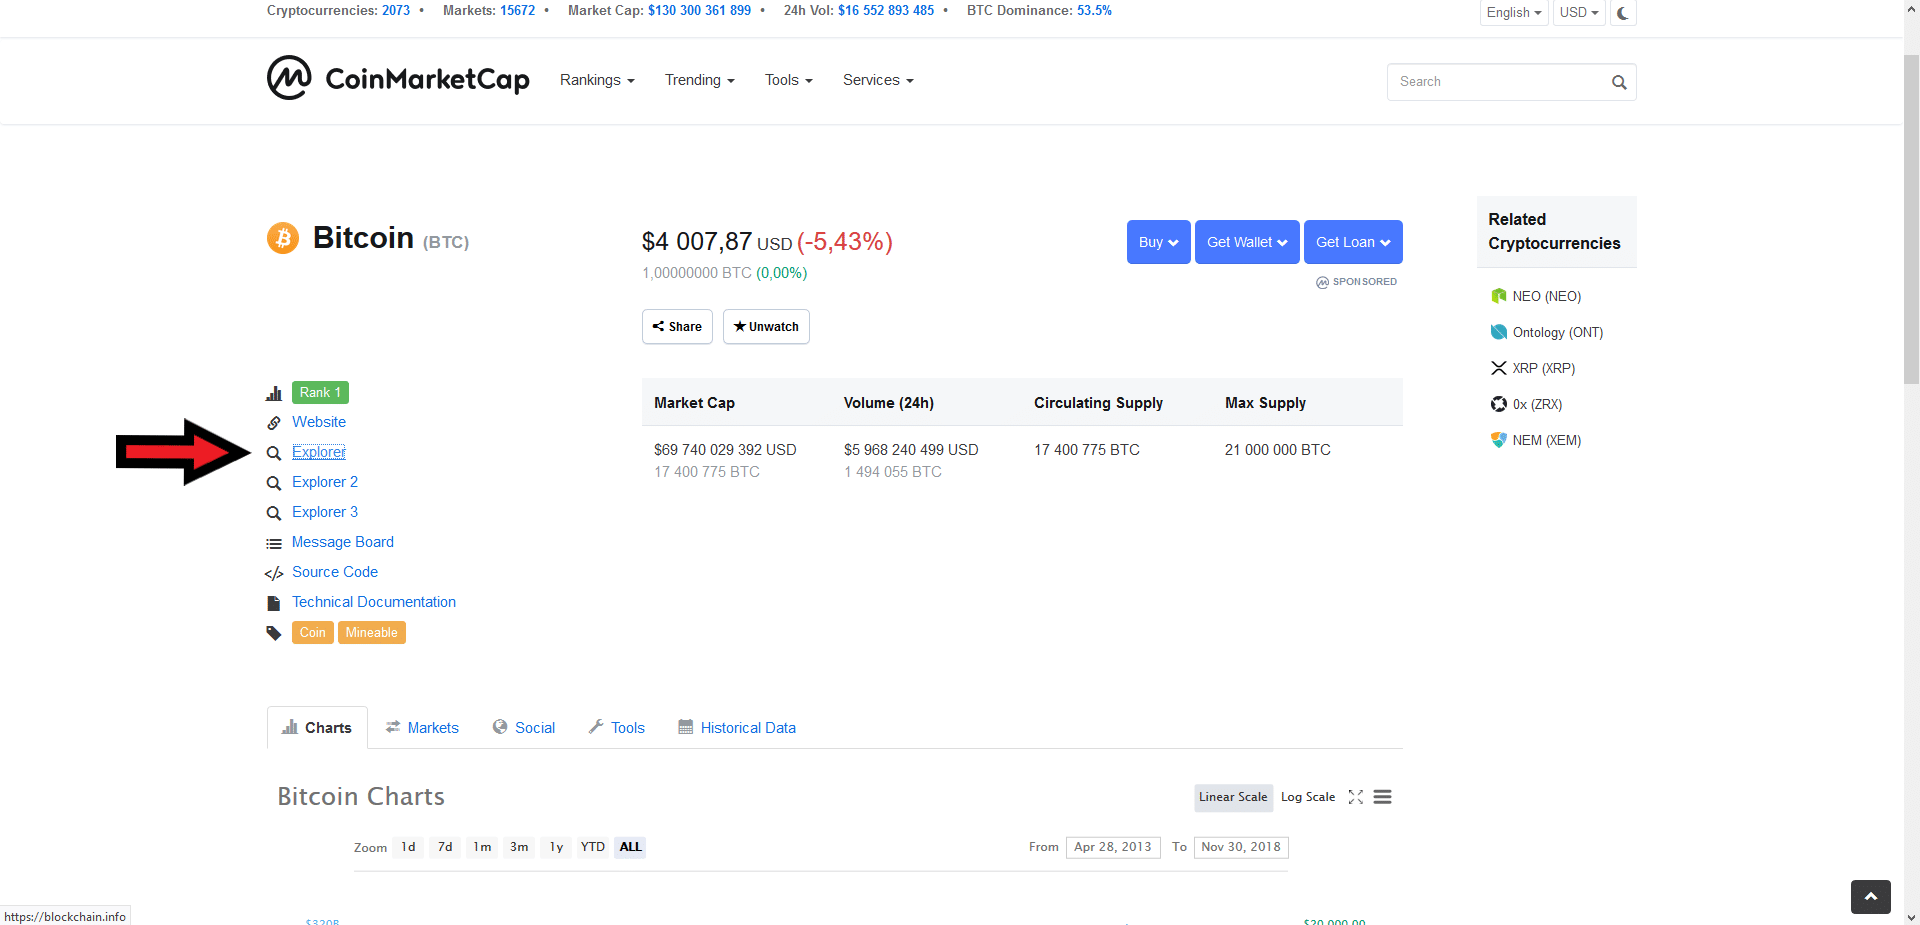Click the Unwatch button

[x=766, y=327]
